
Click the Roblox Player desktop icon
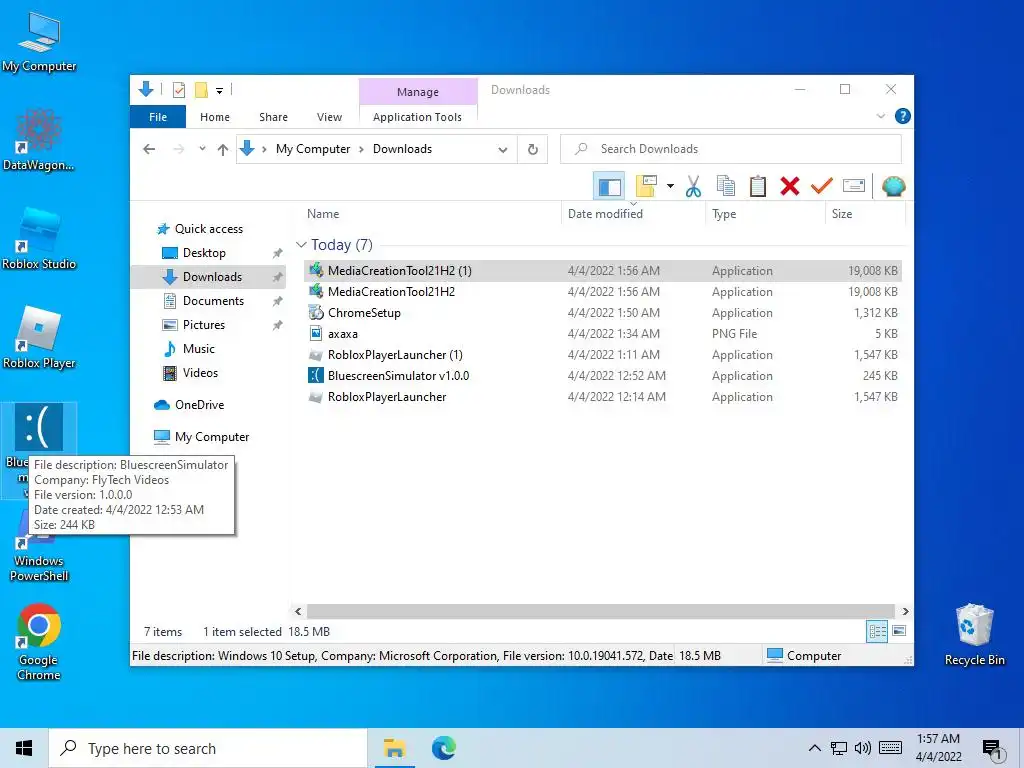39,338
